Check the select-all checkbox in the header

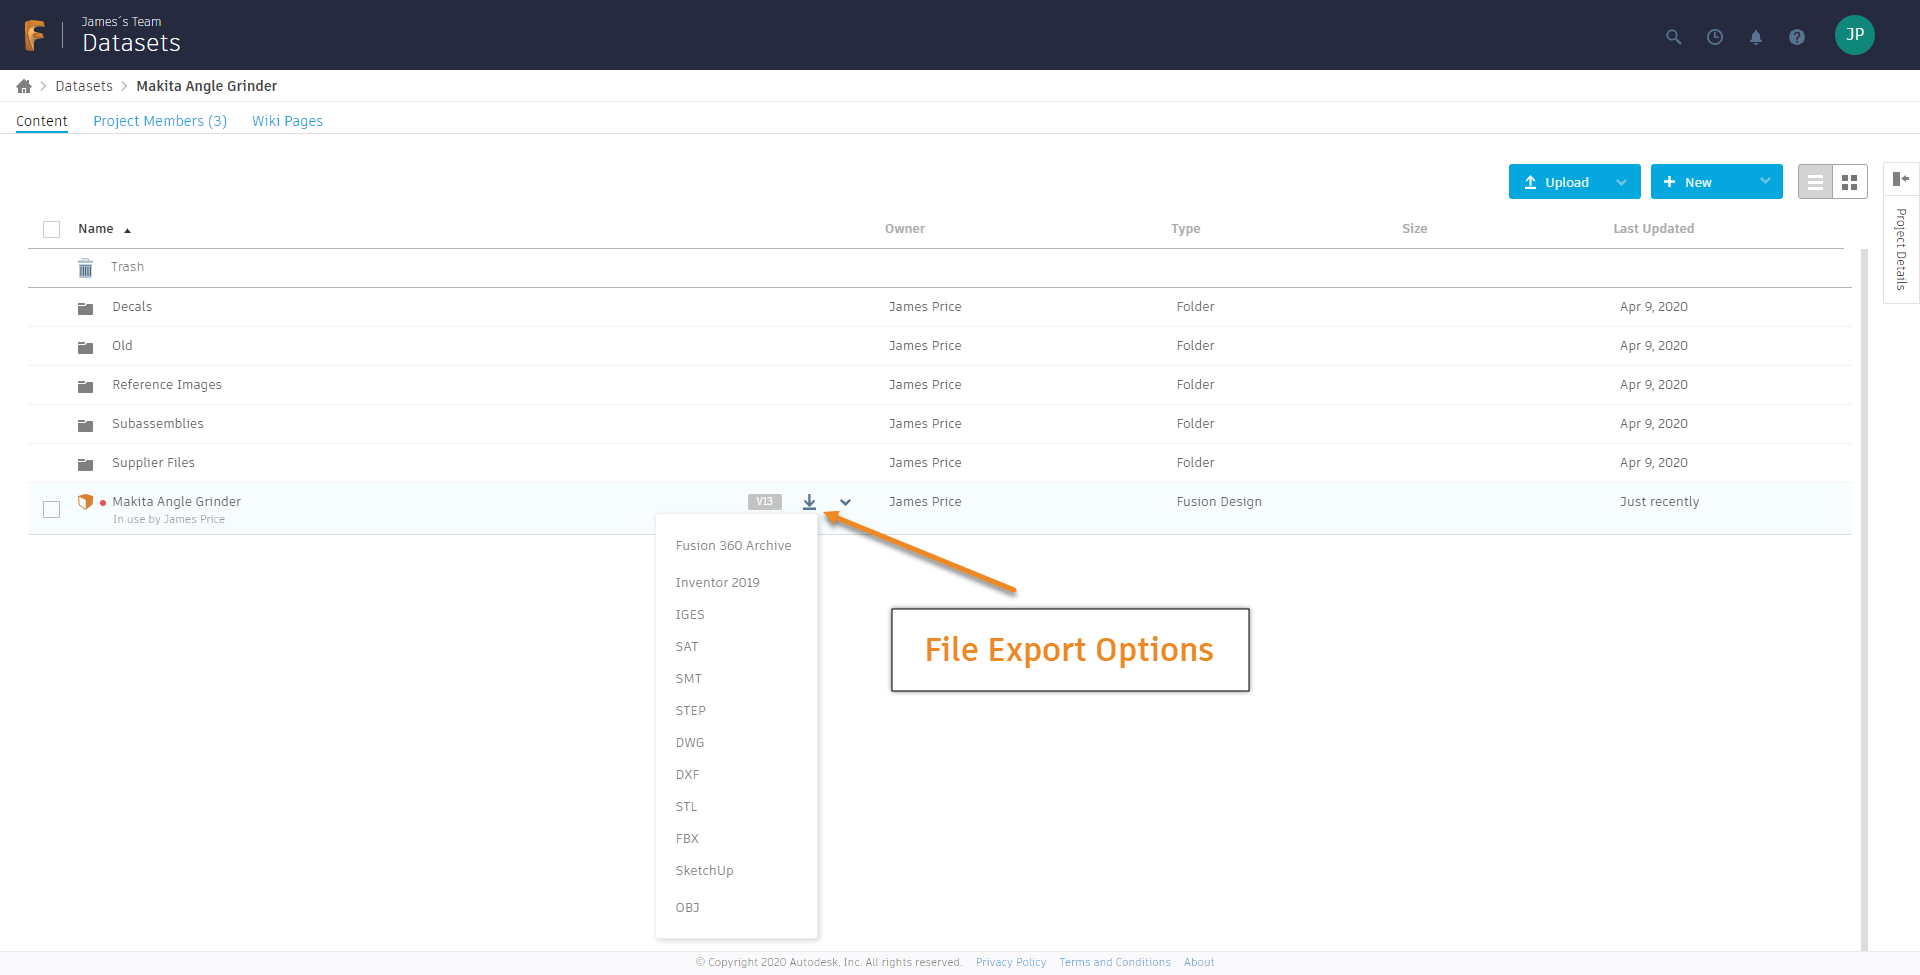click(51, 229)
